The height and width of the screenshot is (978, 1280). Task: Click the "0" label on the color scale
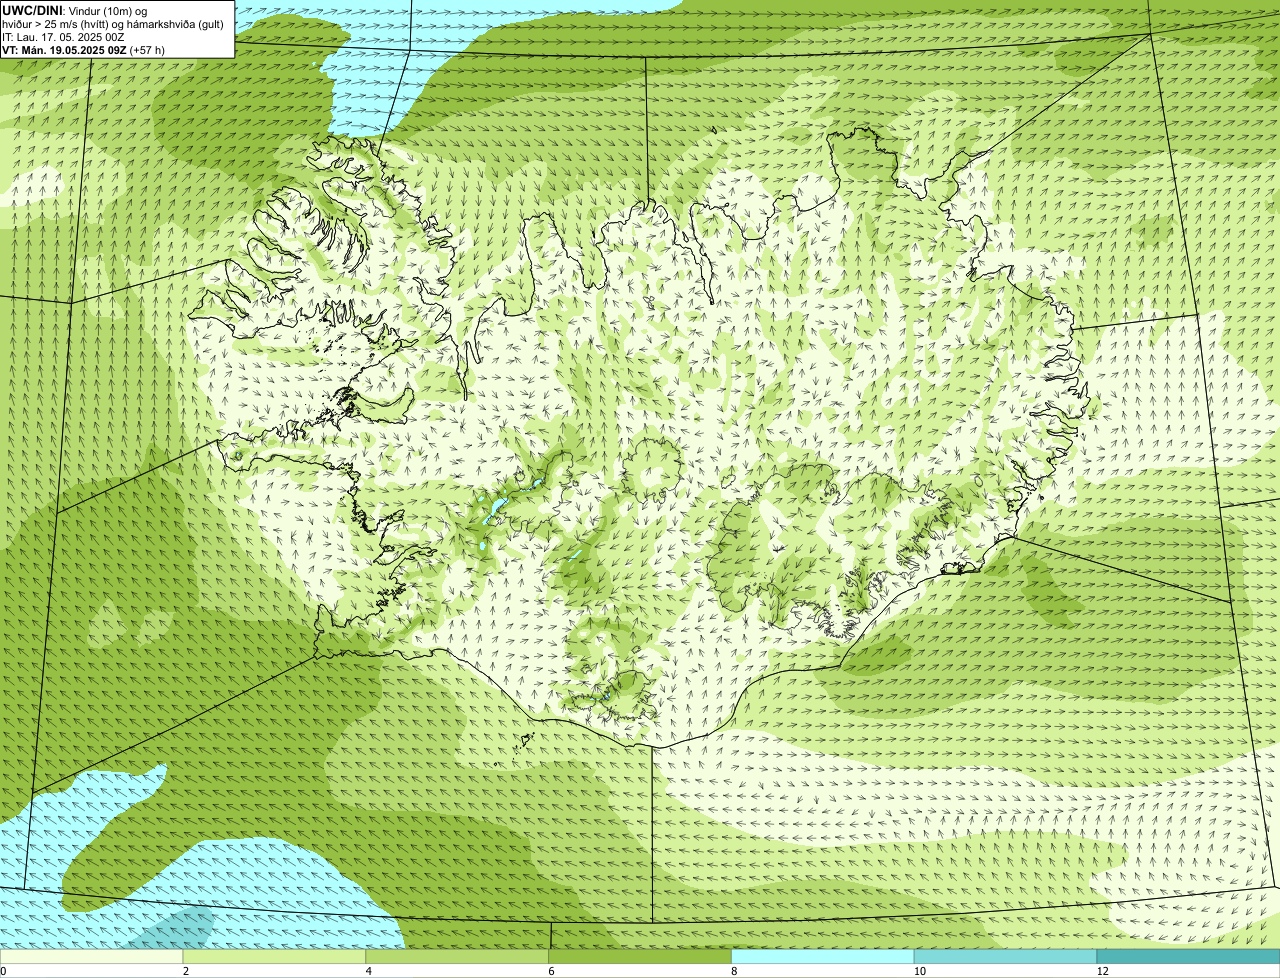pyautogui.click(x=4, y=971)
